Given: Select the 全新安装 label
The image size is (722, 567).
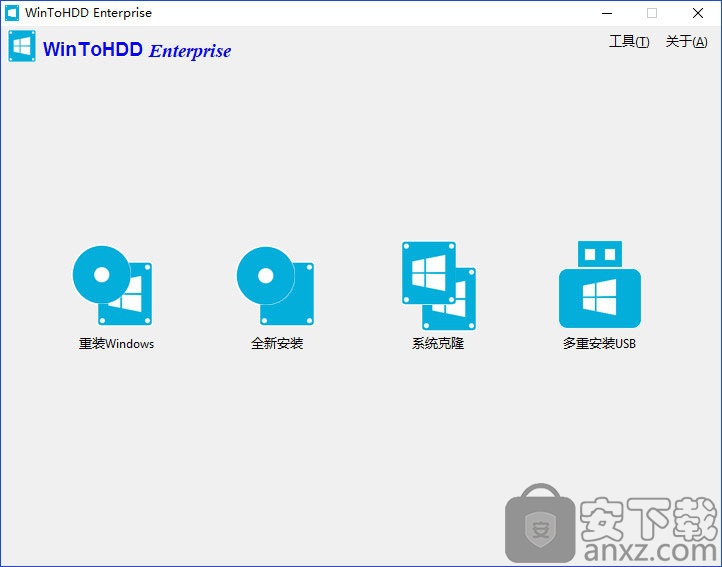Looking at the screenshot, I should (x=277, y=344).
